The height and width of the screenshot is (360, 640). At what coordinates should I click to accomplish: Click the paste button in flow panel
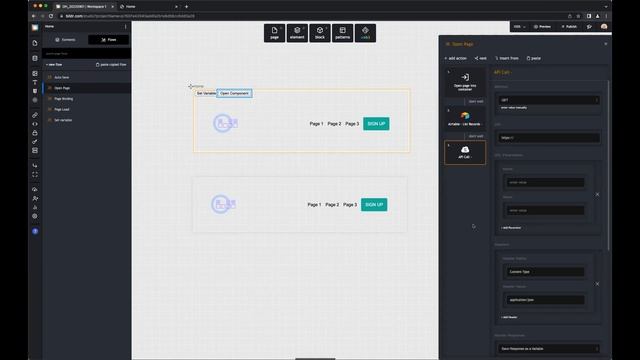click(533, 58)
